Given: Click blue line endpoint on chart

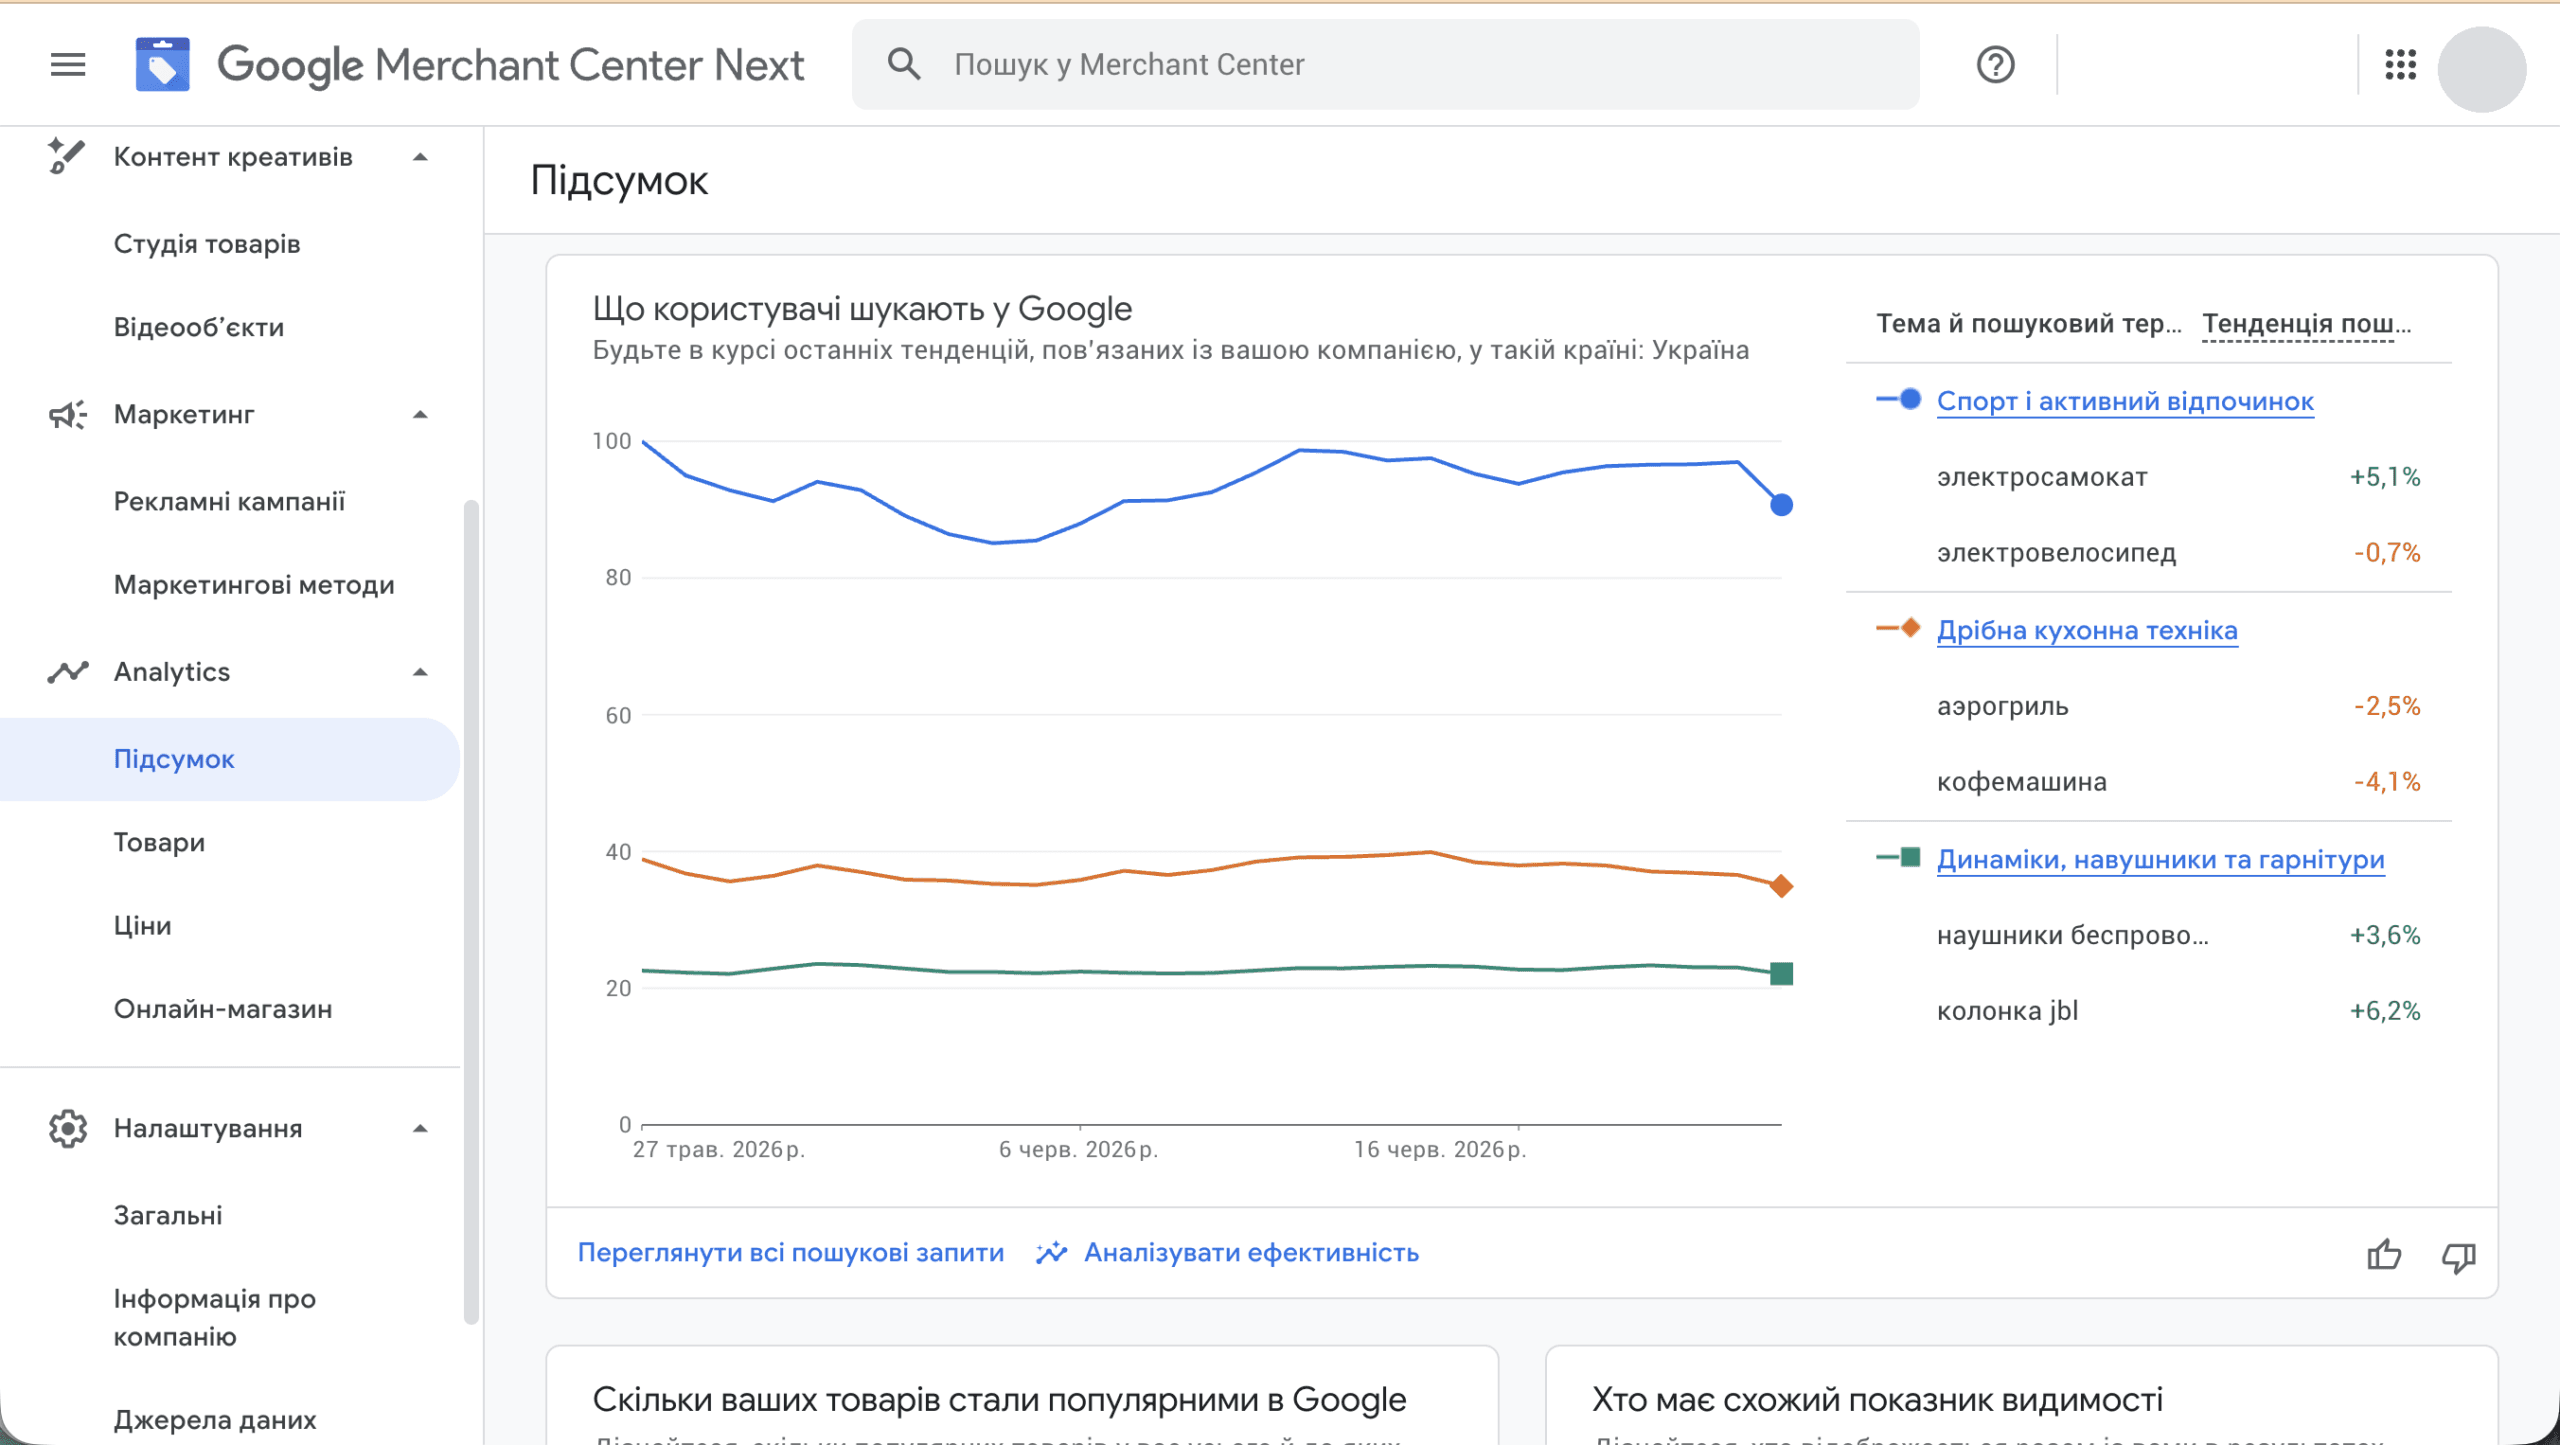Looking at the screenshot, I should pyautogui.click(x=1781, y=505).
